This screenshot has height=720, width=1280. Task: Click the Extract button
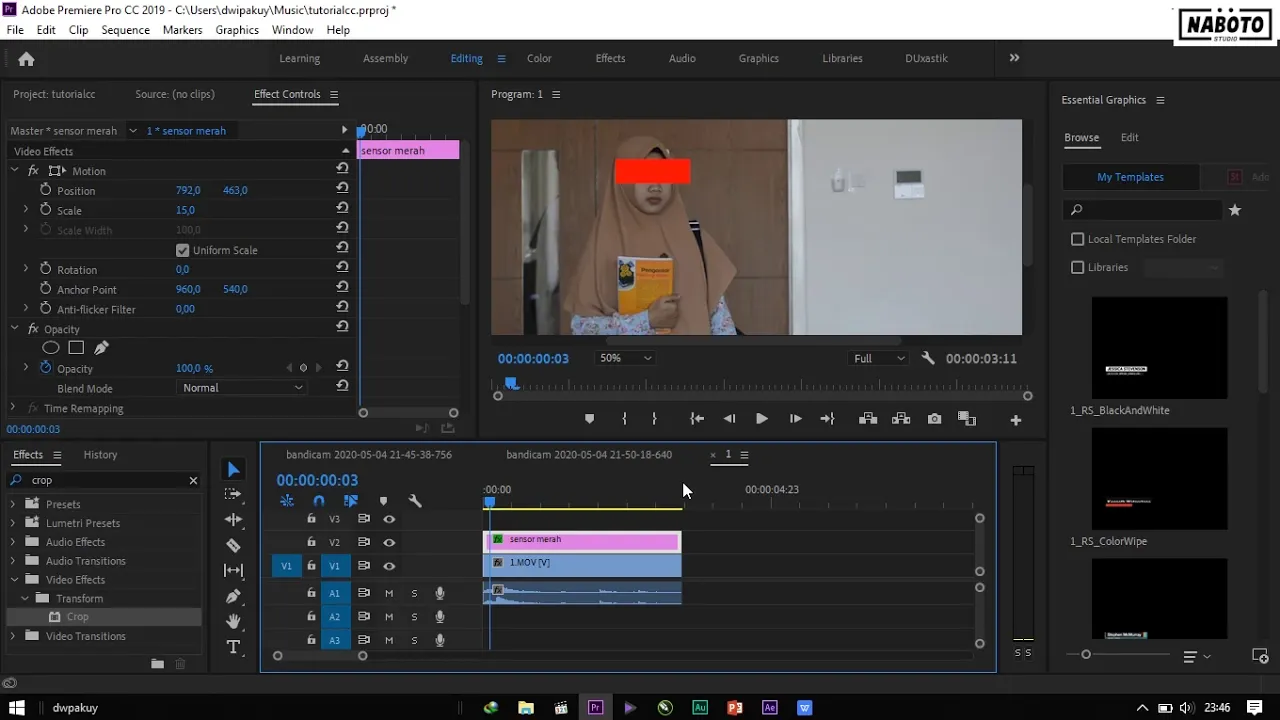(901, 419)
